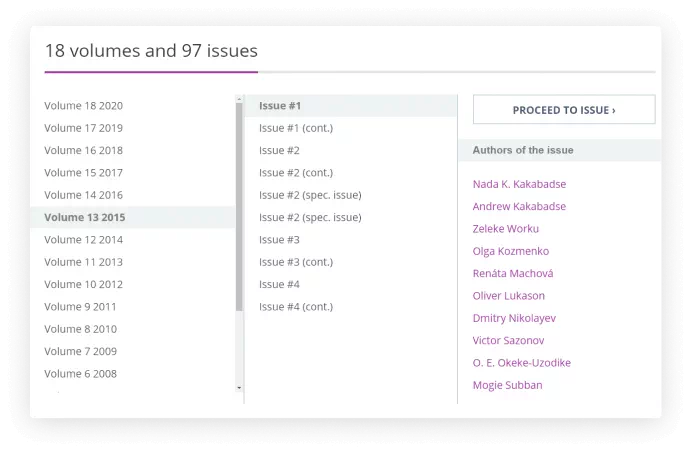Click the Proceed to Issue button
692x453 pixels.
pyautogui.click(x=564, y=110)
